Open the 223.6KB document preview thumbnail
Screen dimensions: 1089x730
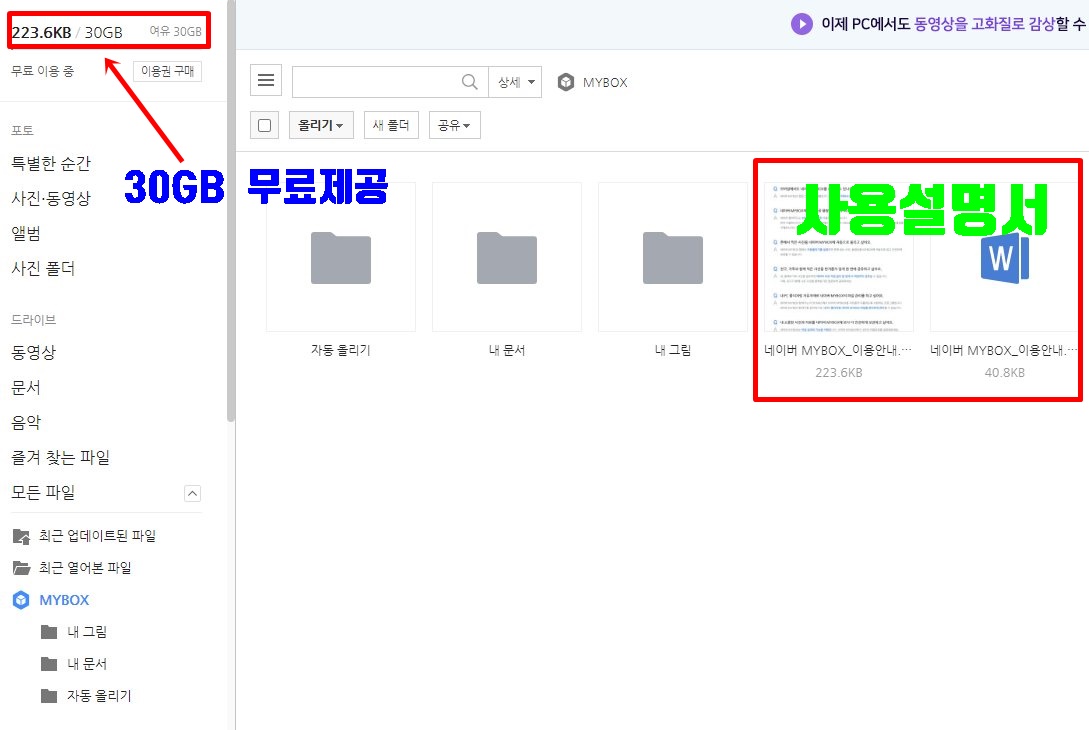pos(838,258)
